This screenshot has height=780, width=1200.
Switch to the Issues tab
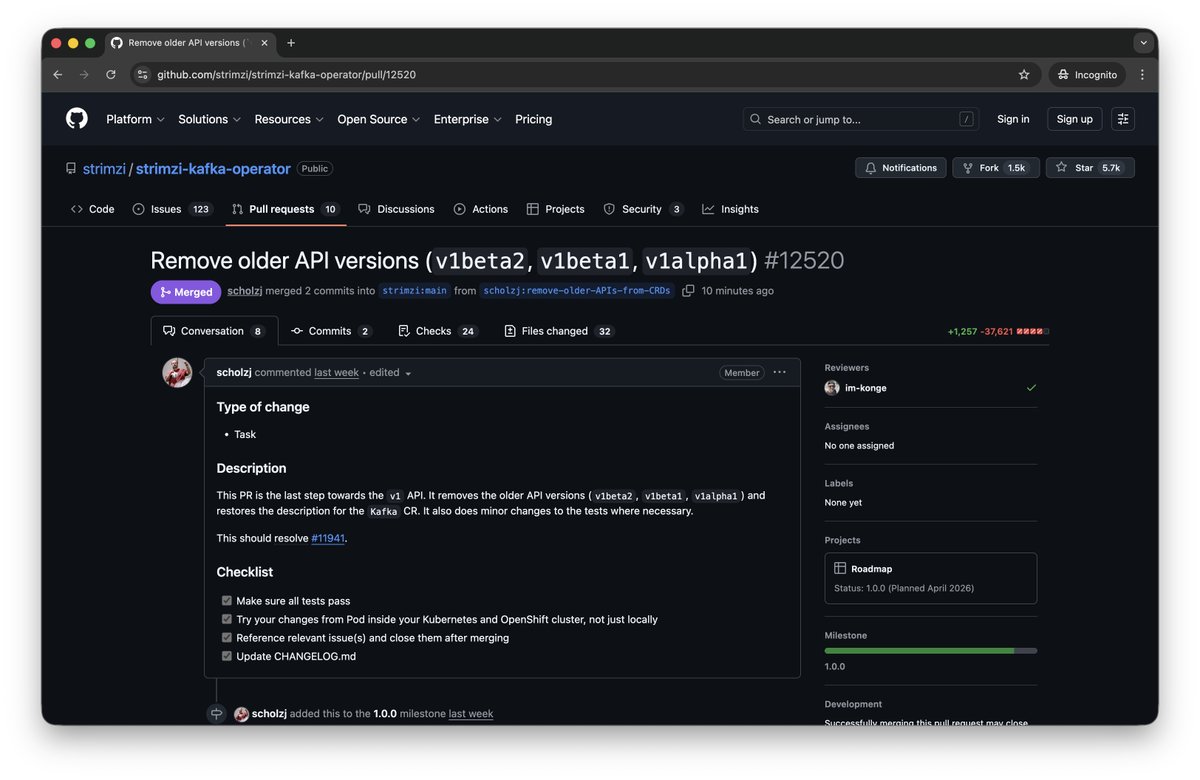click(172, 209)
